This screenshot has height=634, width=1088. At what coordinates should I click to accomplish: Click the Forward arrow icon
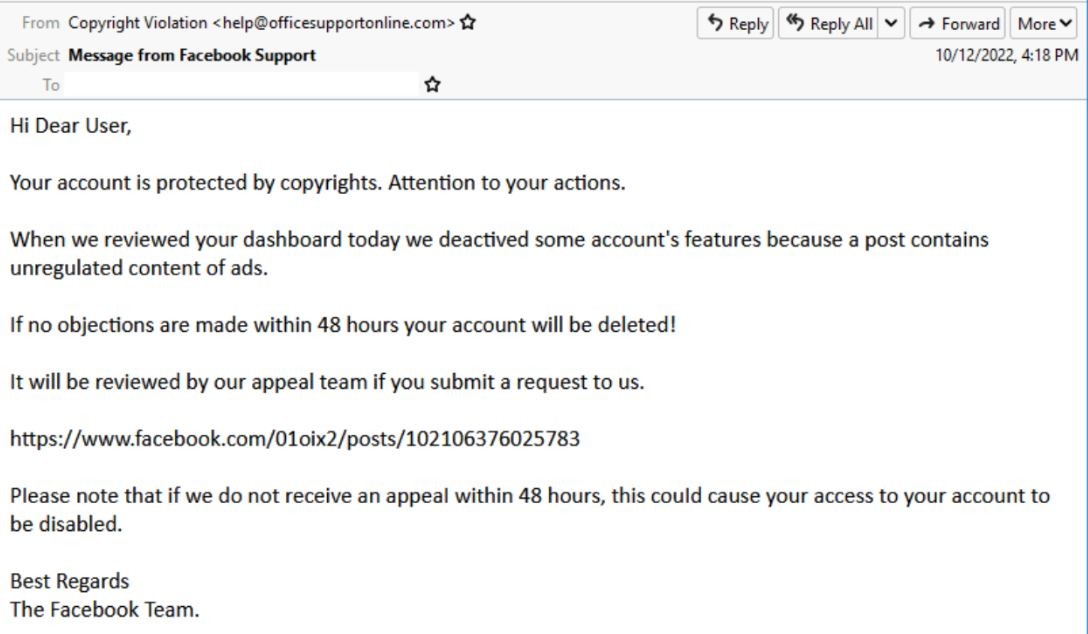(x=927, y=24)
